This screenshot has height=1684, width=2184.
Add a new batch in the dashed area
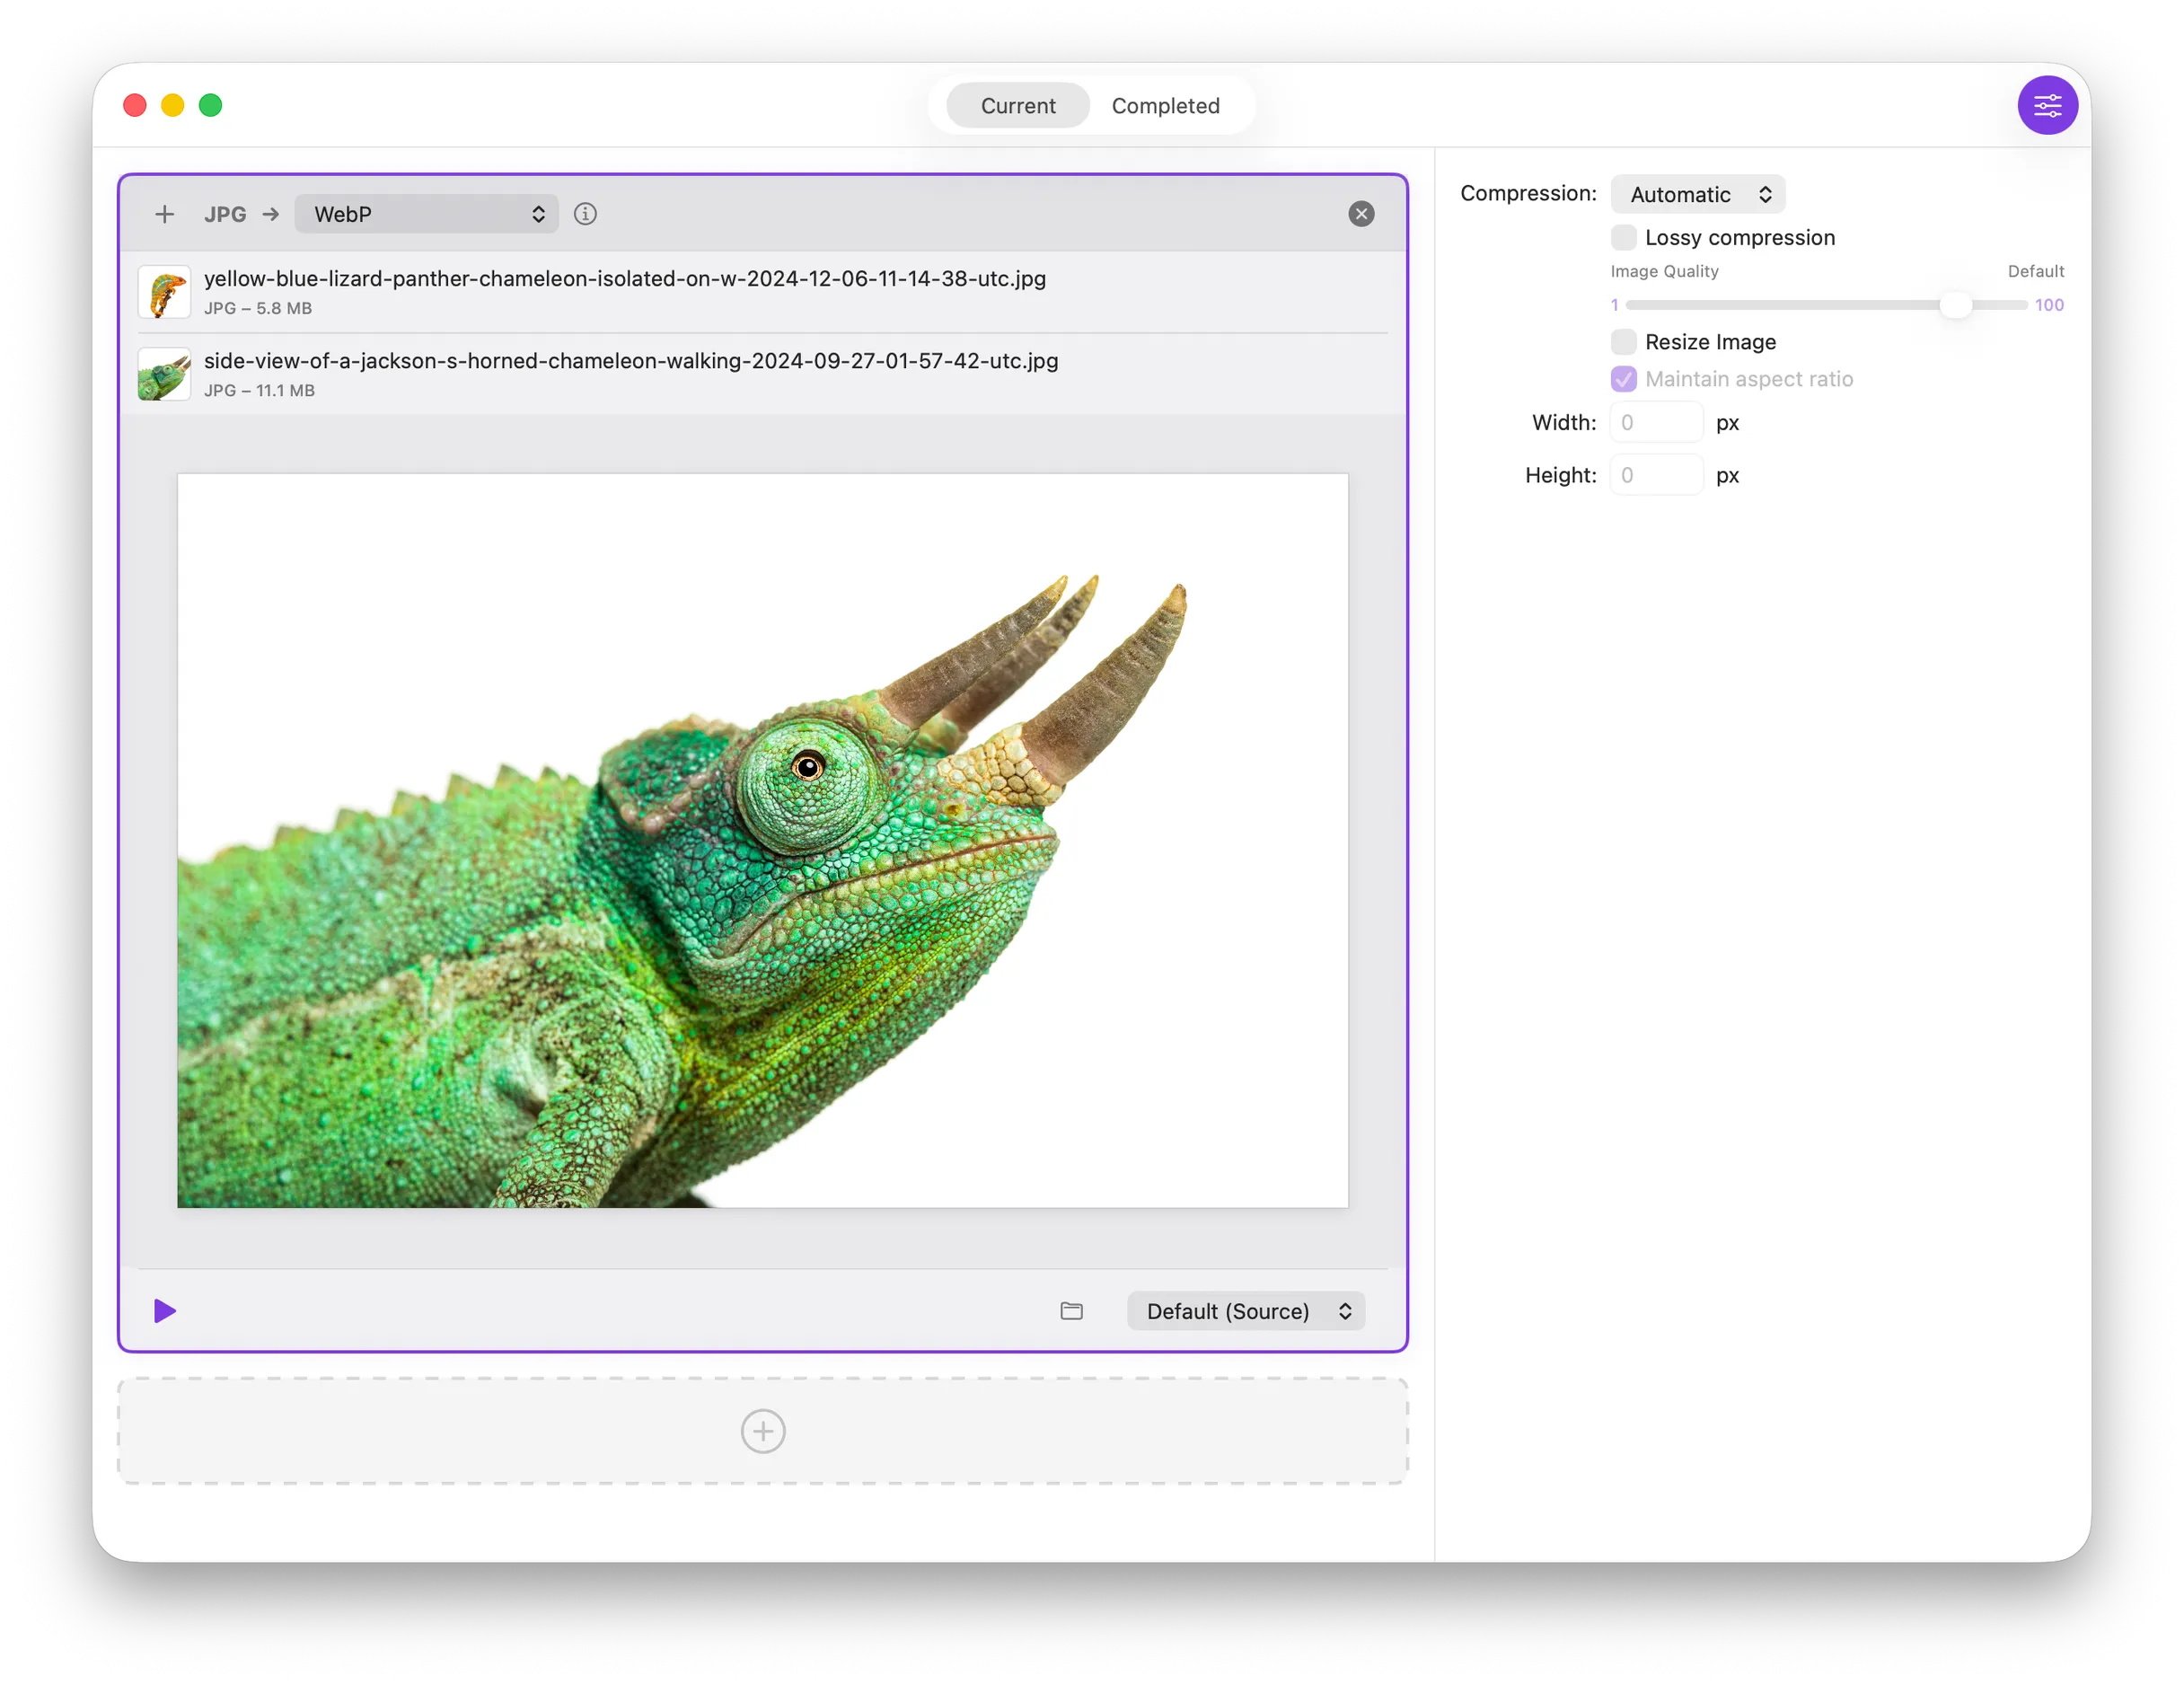(x=762, y=1431)
